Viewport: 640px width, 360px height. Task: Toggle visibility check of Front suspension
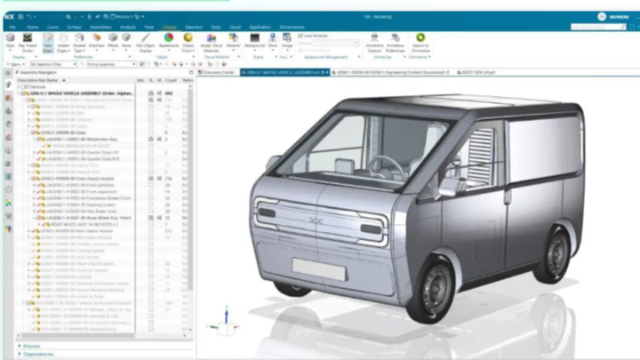[40, 191]
